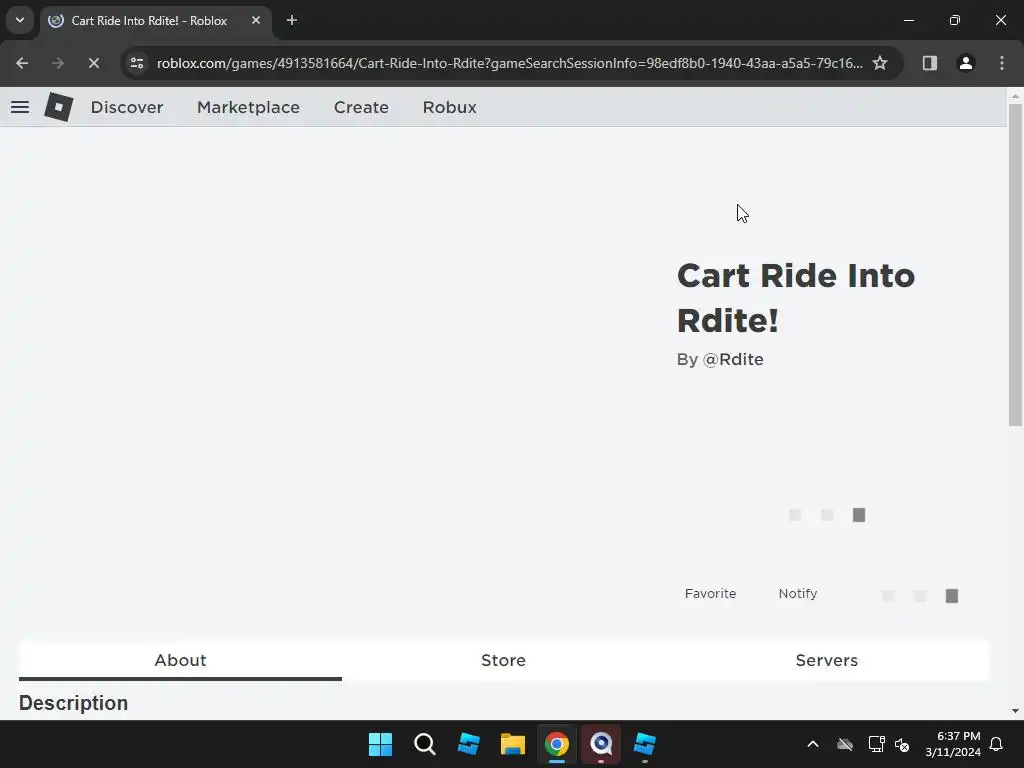This screenshot has height=768, width=1024.
Task: Open File Explorer from the taskbar
Action: pyautogui.click(x=513, y=744)
